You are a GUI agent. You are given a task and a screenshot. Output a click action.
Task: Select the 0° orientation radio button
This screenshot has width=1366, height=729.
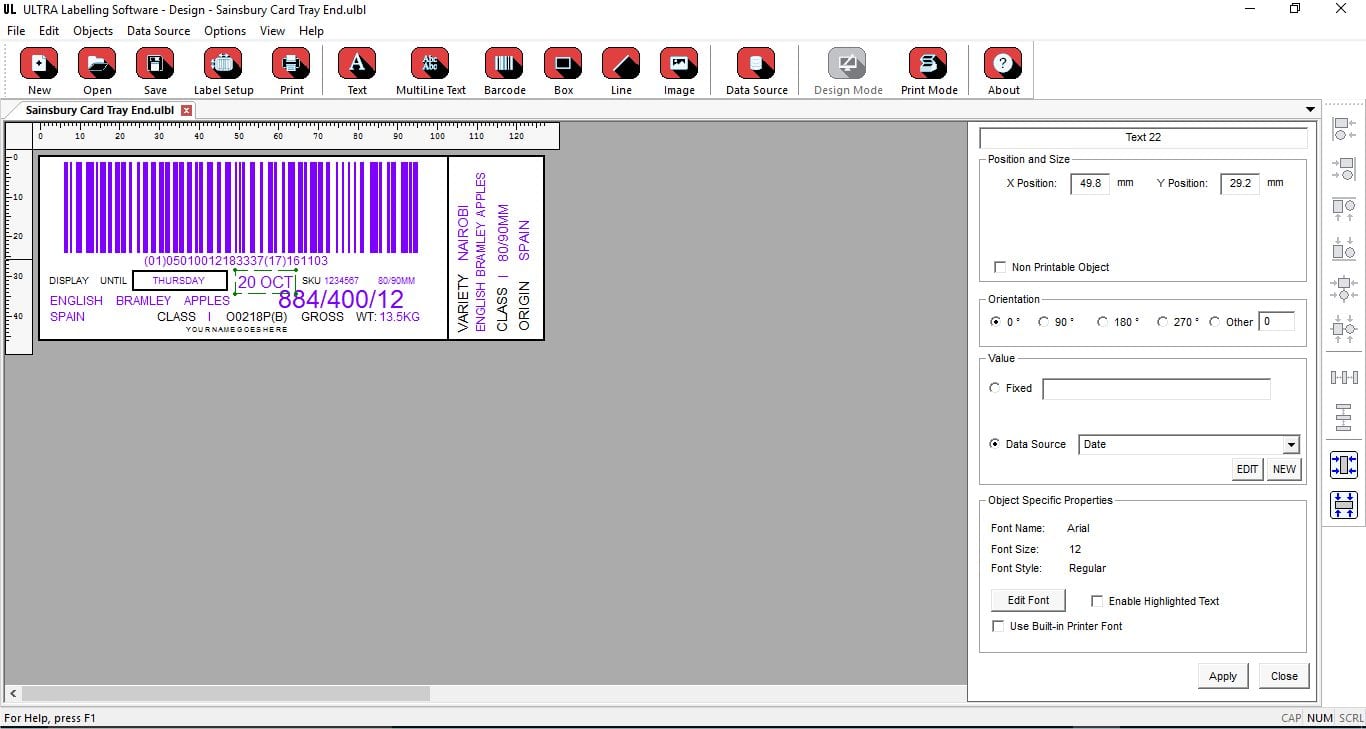pos(995,322)
